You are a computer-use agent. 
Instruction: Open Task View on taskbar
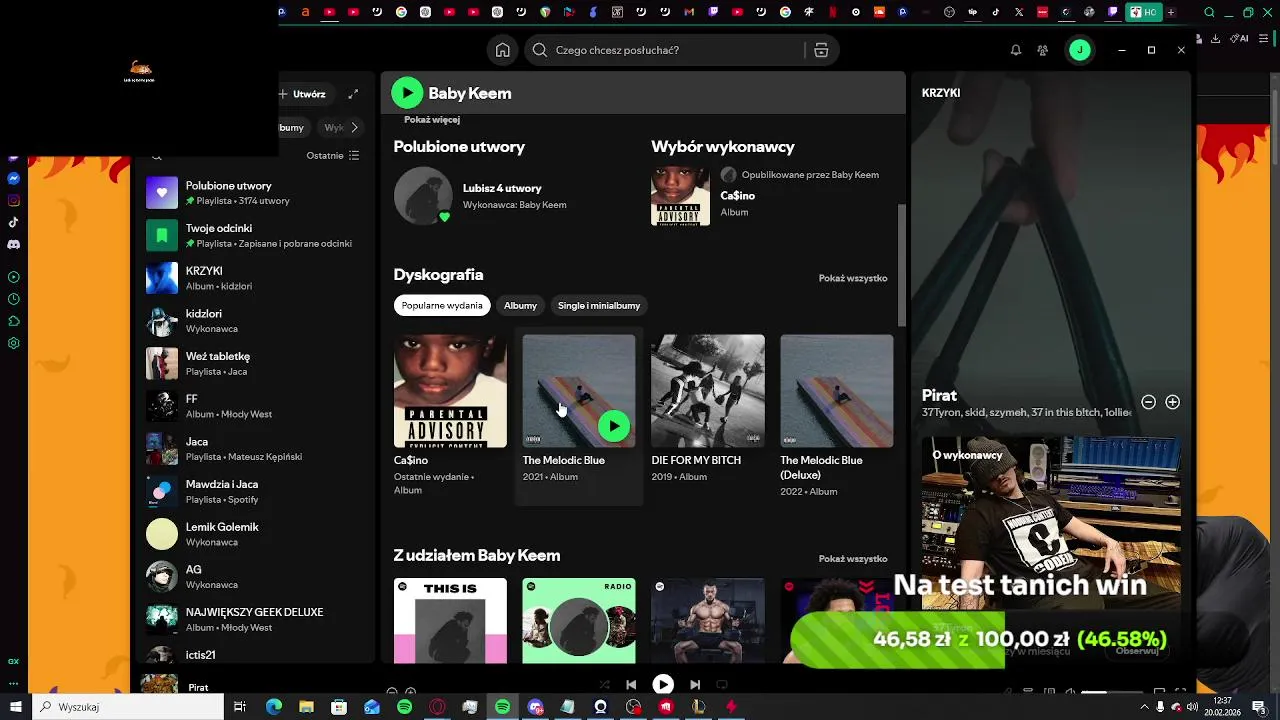240,707
